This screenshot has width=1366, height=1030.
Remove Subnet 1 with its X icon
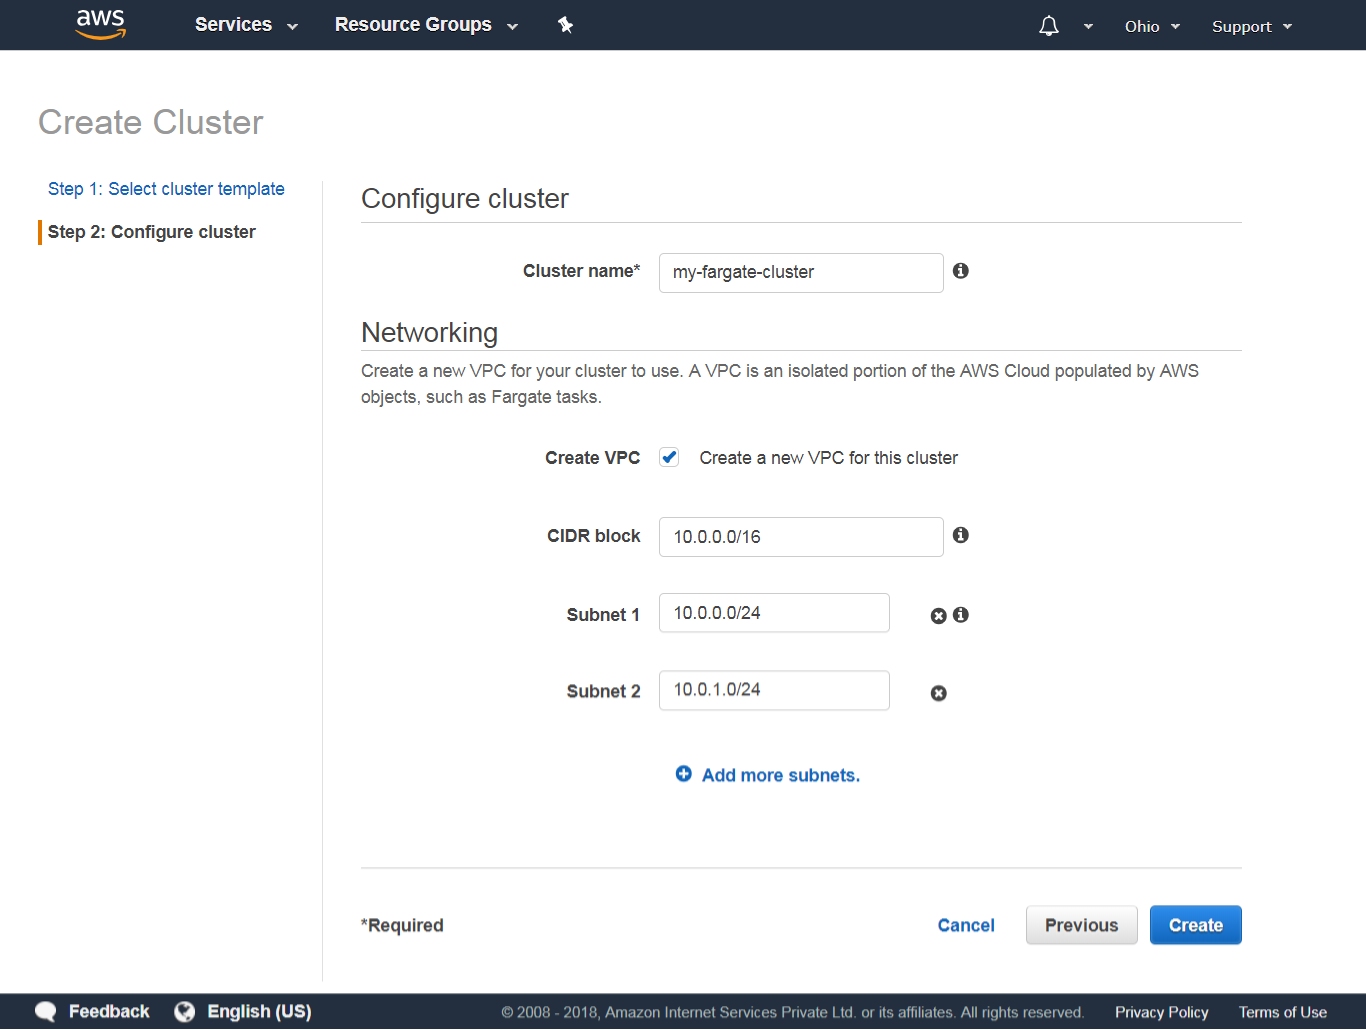point(938,616)
